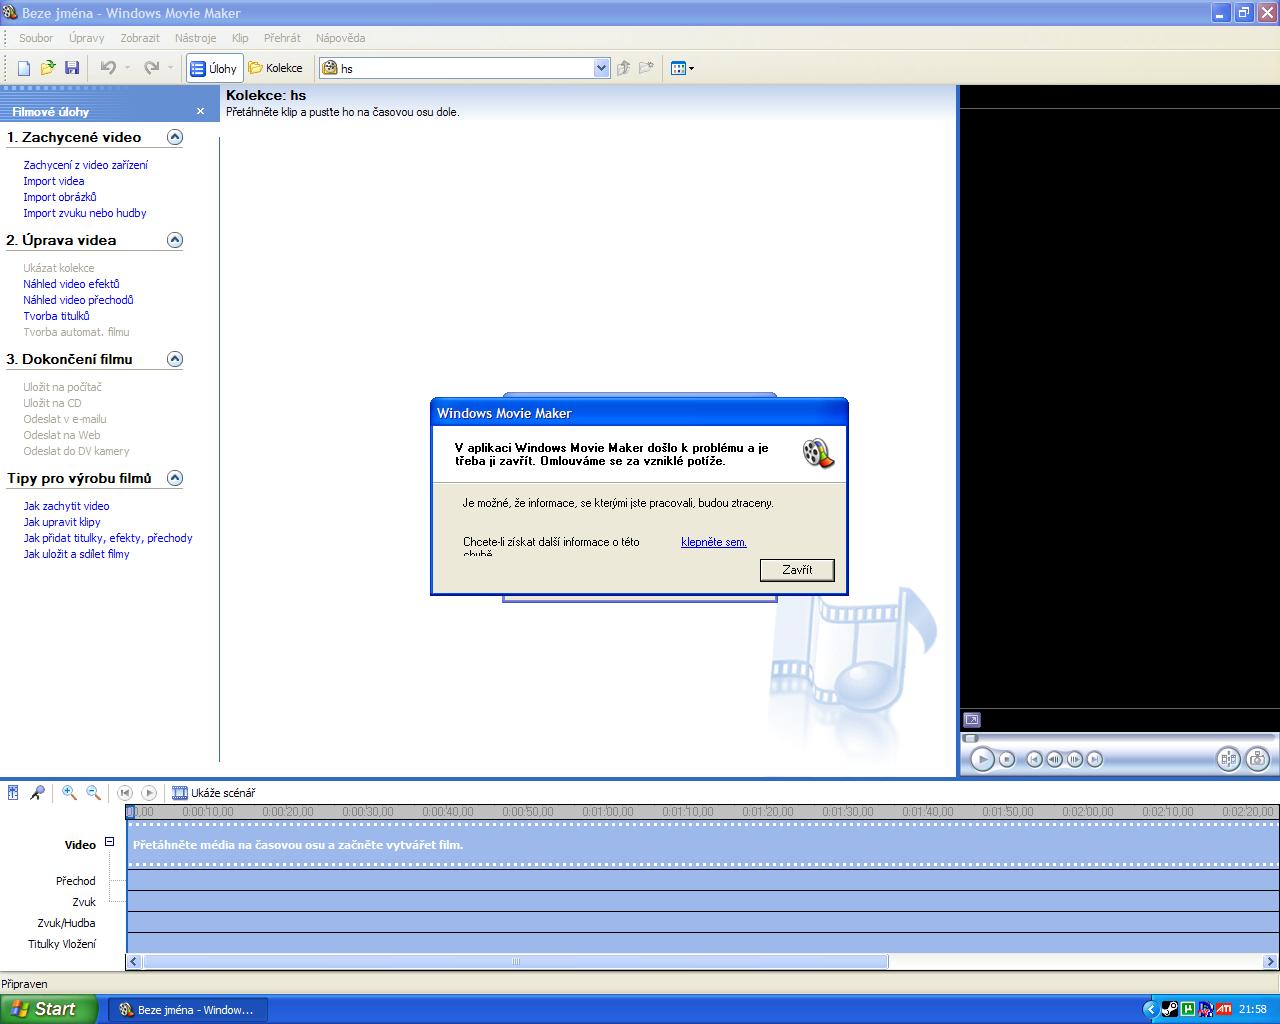Open 'Náhled video přechodů' link
The image size is (1280, 1024).
[78, 300]
